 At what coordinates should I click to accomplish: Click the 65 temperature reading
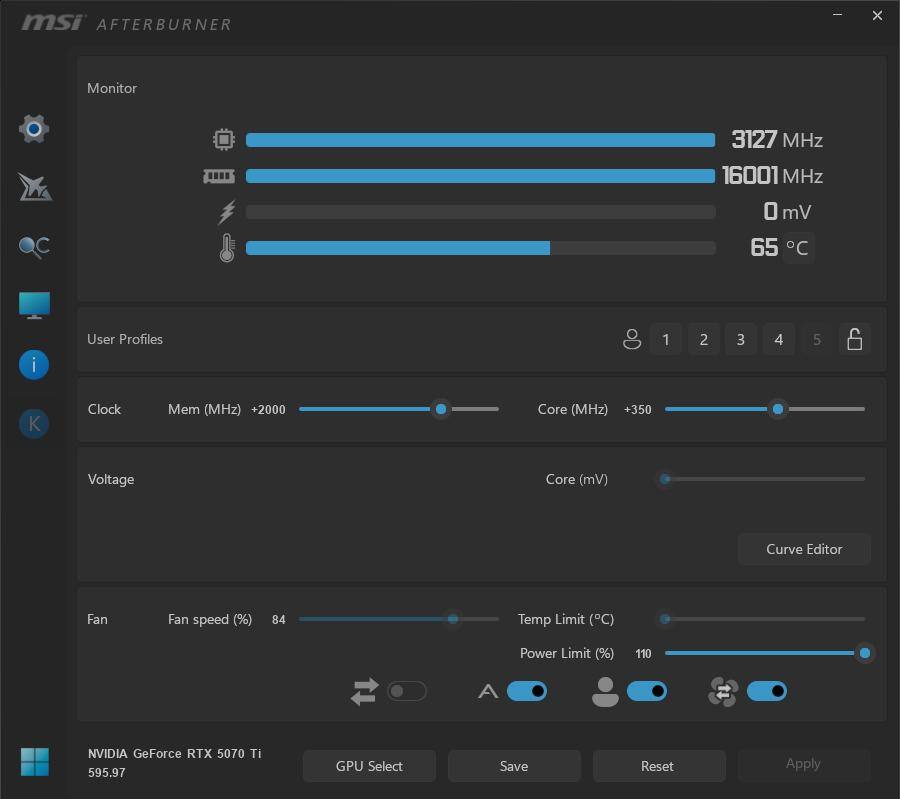click(x=764, y=247)
